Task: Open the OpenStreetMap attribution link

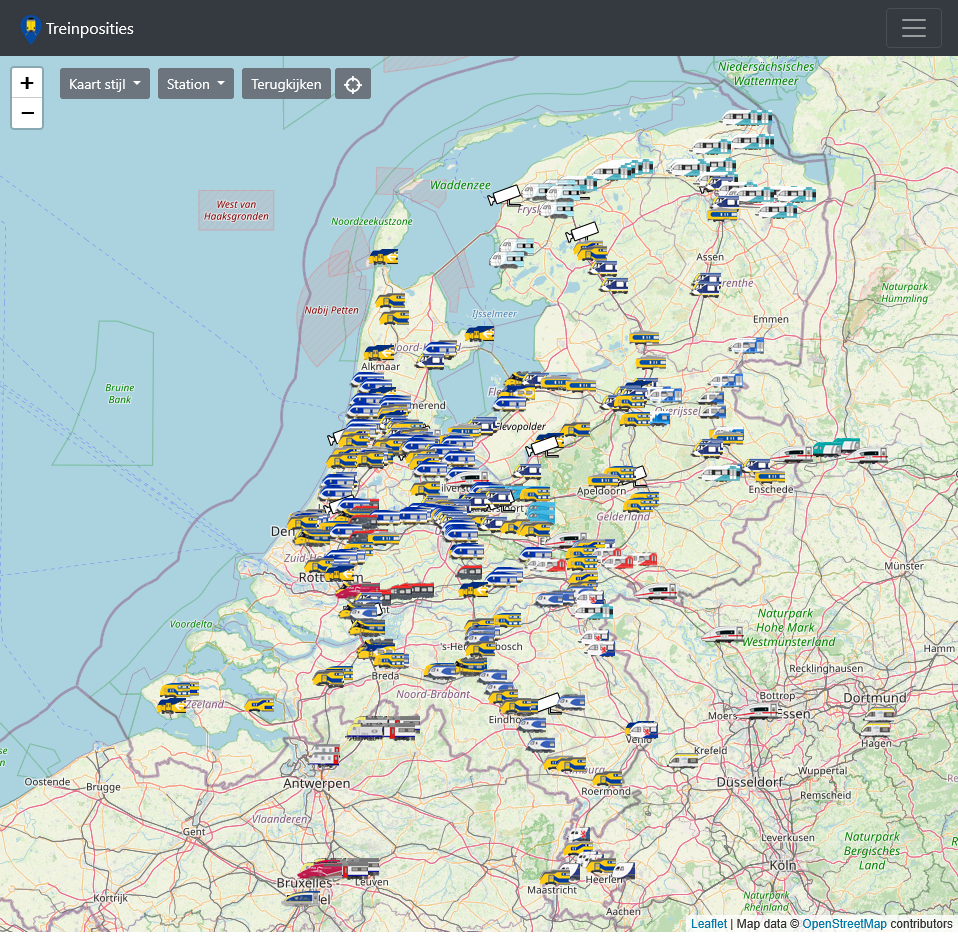Action: tap(844, 923)
